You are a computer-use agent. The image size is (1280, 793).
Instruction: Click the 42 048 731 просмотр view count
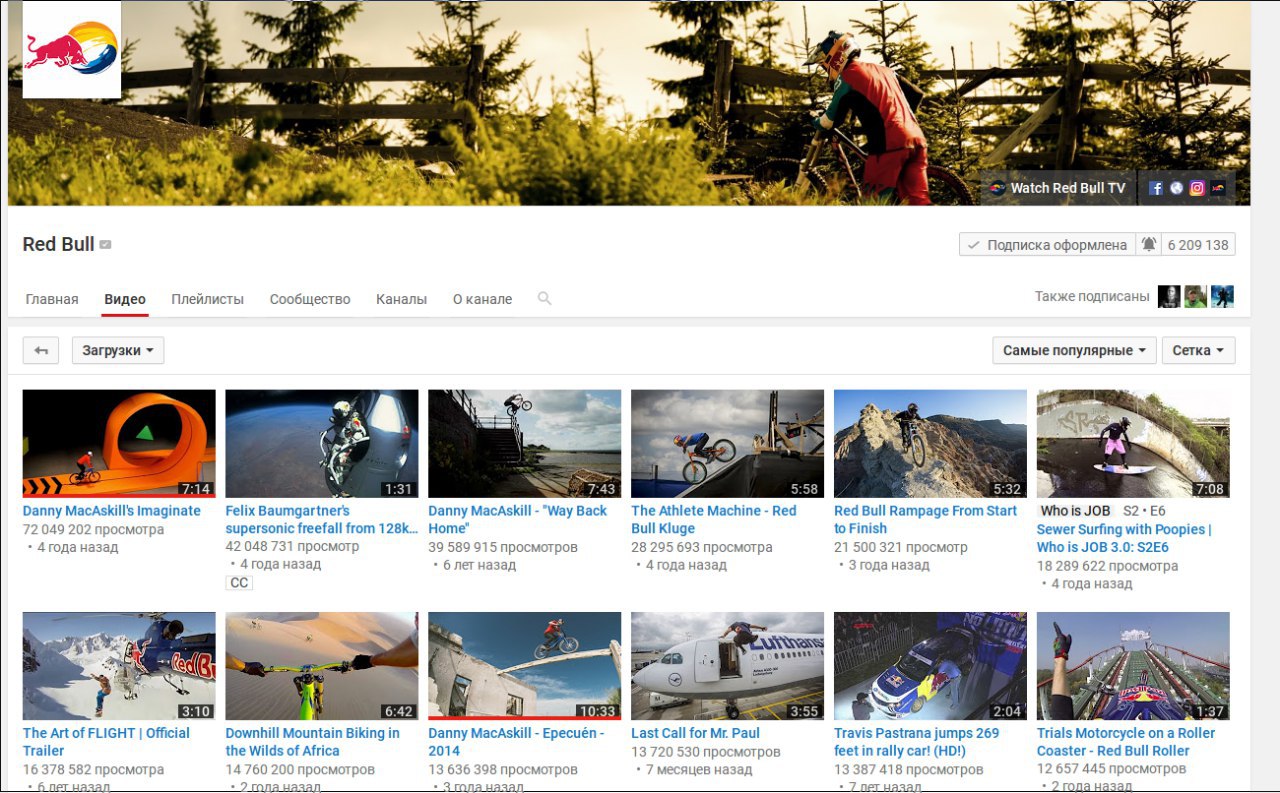click(293, 546)
